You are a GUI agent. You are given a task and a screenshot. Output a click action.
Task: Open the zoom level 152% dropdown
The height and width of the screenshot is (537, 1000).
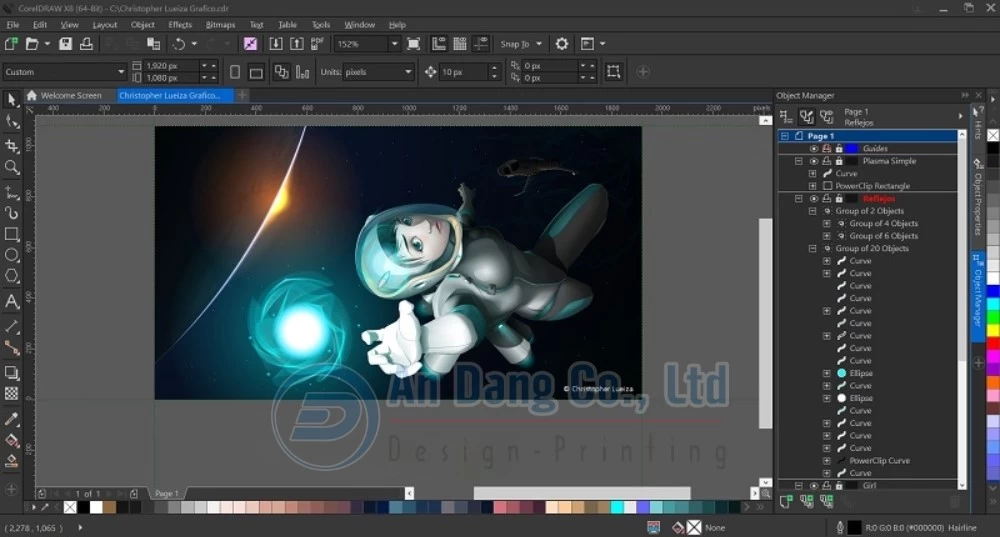tap(394, 44)
